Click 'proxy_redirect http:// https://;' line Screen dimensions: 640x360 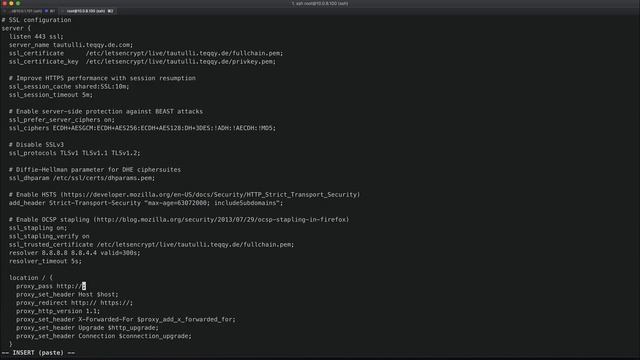click(74, 303)
